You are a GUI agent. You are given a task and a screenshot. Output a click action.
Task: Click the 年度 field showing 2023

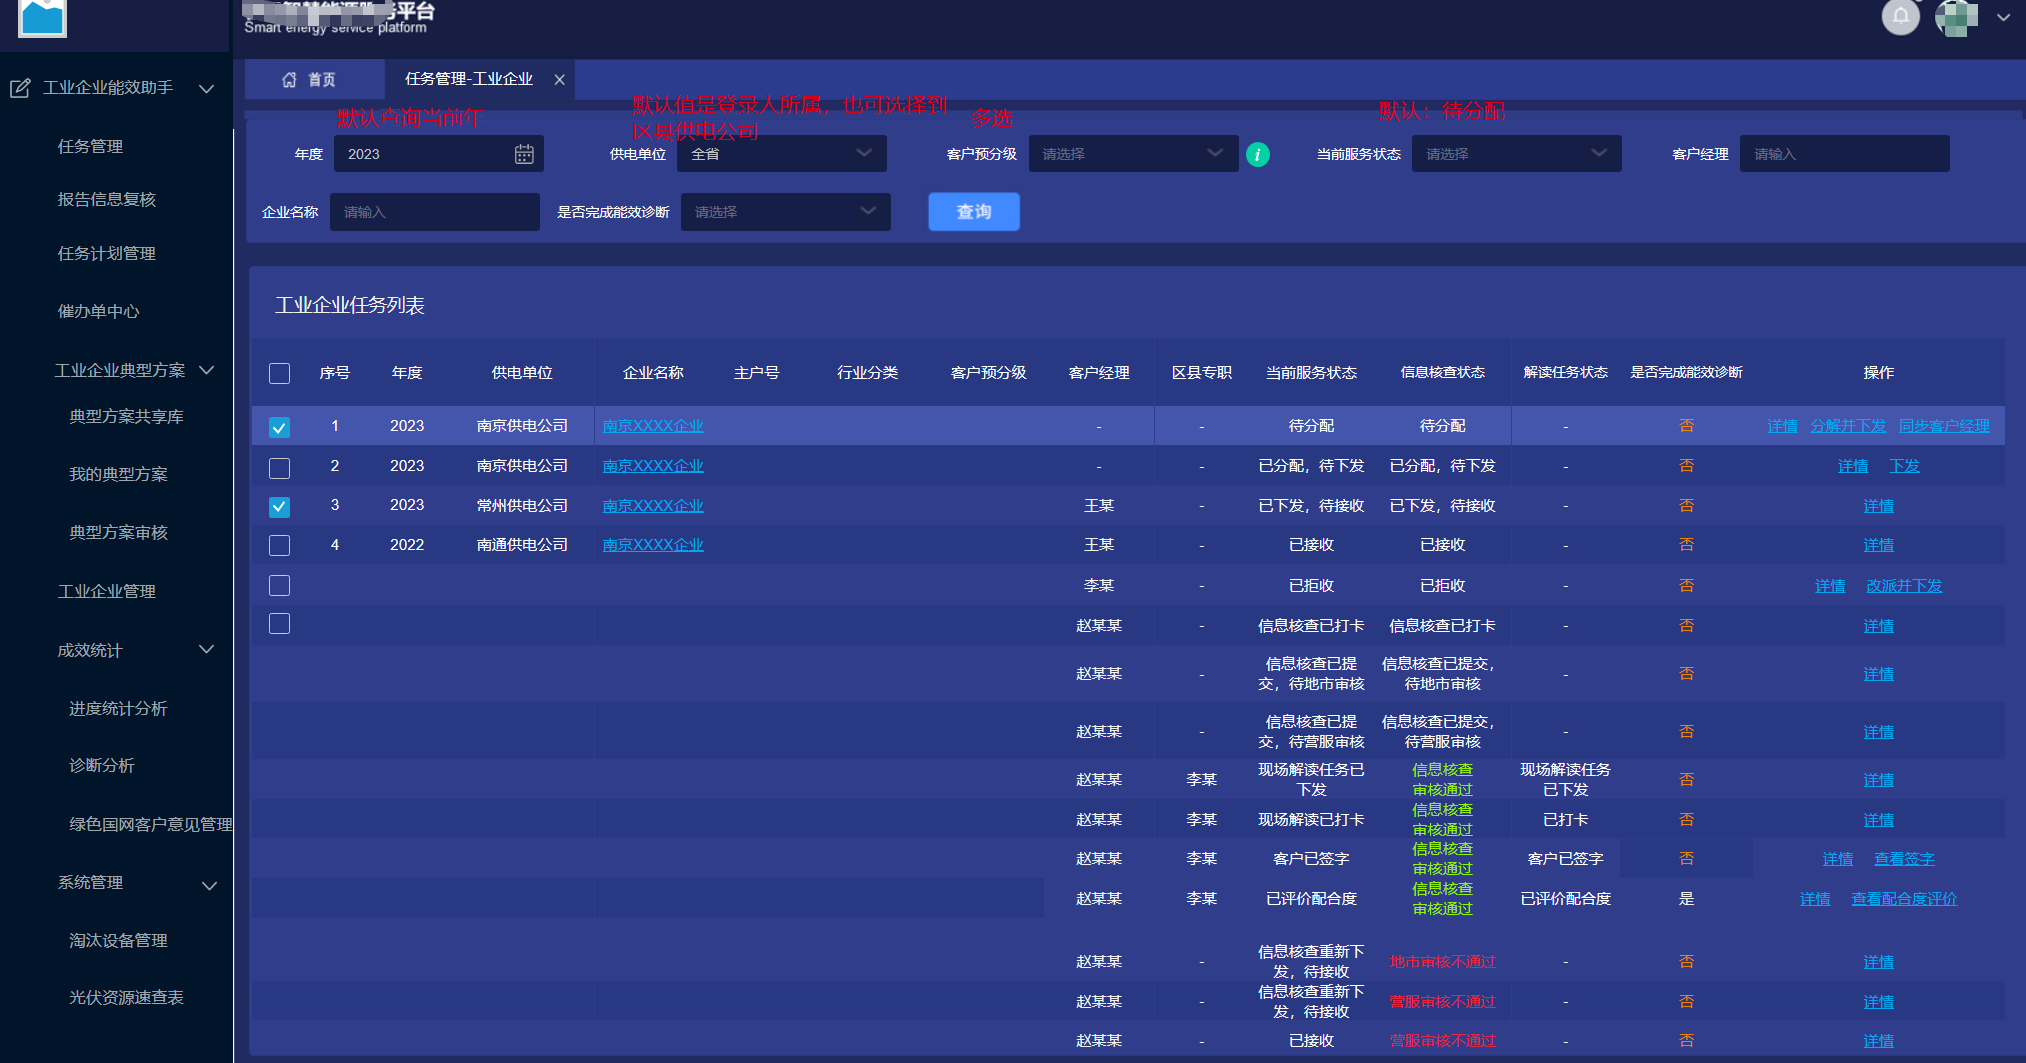(x=439, y=154)
